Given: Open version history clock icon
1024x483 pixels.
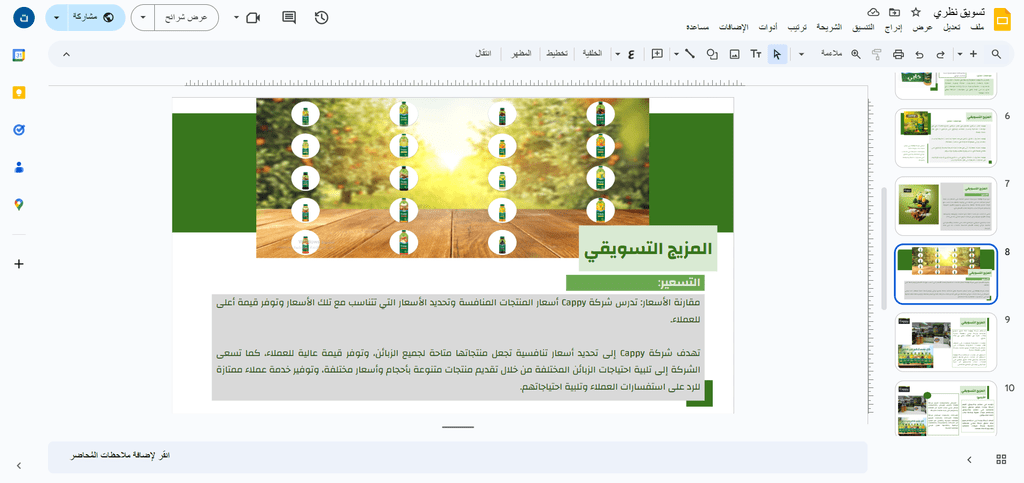Looking at the screenshot, I should 321,18.
